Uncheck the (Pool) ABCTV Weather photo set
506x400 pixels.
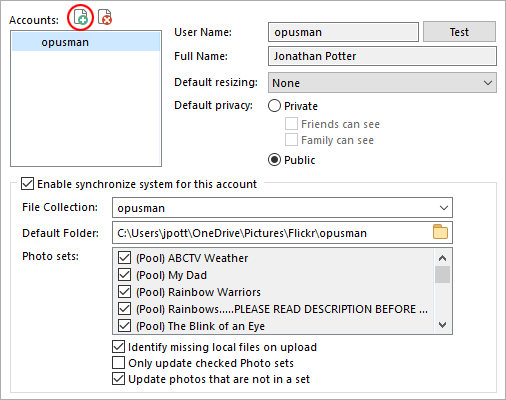point(124,258)
